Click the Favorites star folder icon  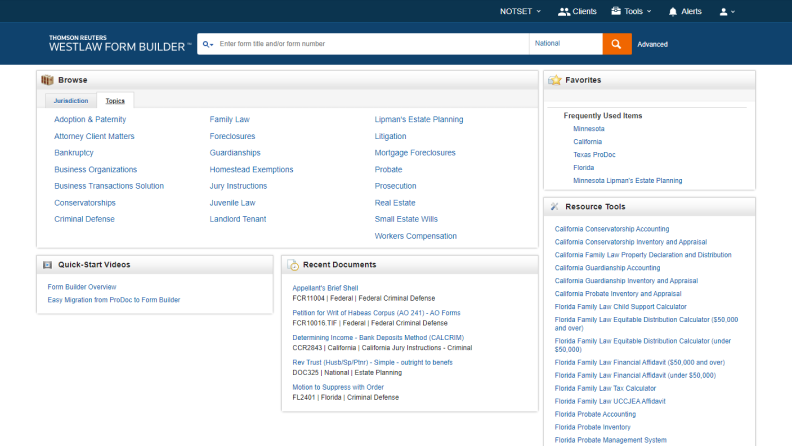(554, 79)
